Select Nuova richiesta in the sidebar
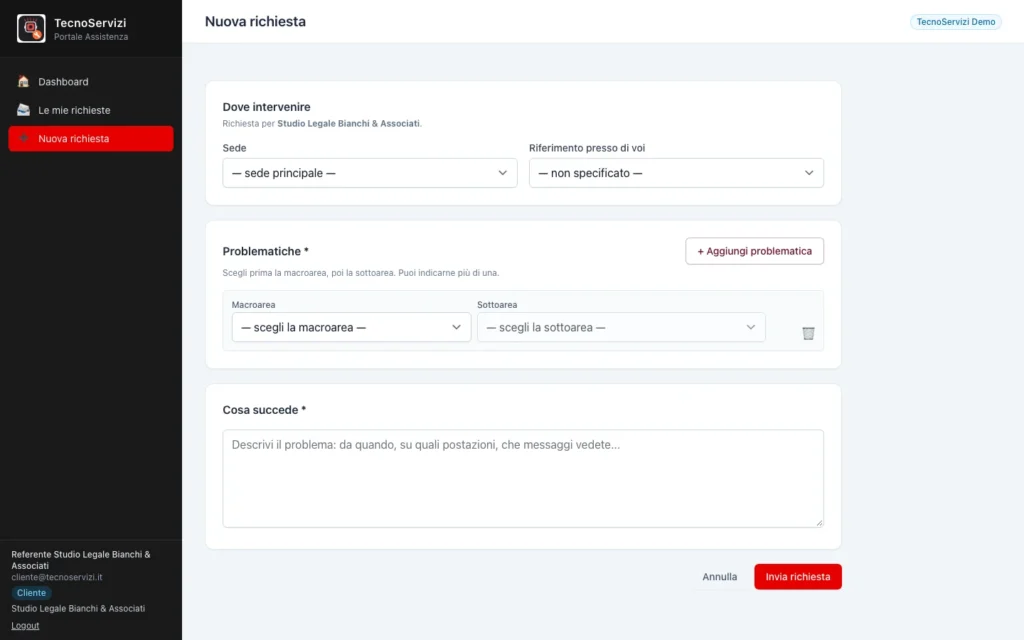Viewport: 1024px width, 640px height. (x=91, y=138)
